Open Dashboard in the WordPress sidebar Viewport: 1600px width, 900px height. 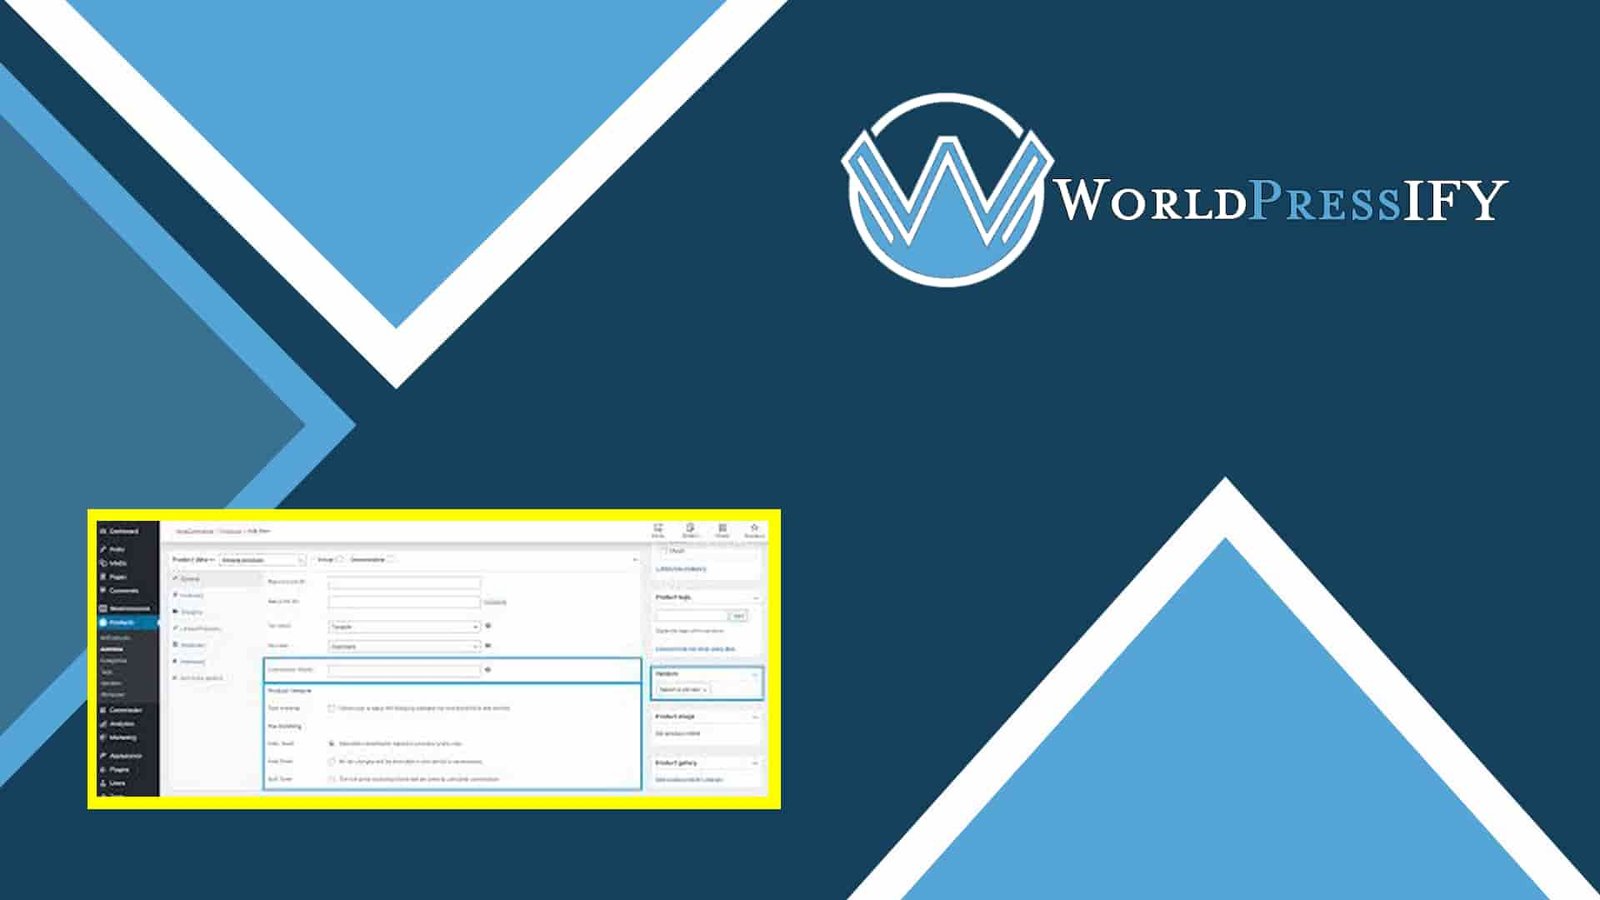click(x=123, y=531)
